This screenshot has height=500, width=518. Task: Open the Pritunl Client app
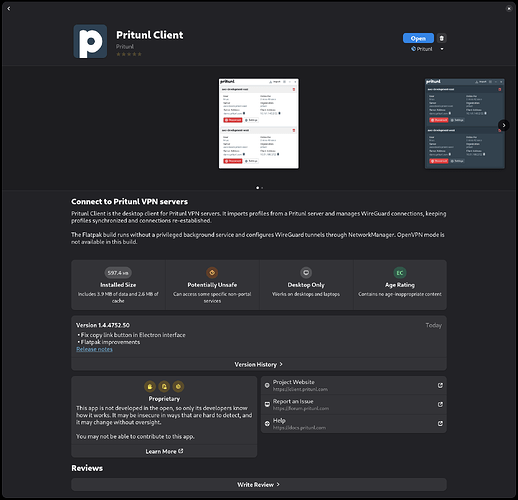coord(418,38)
